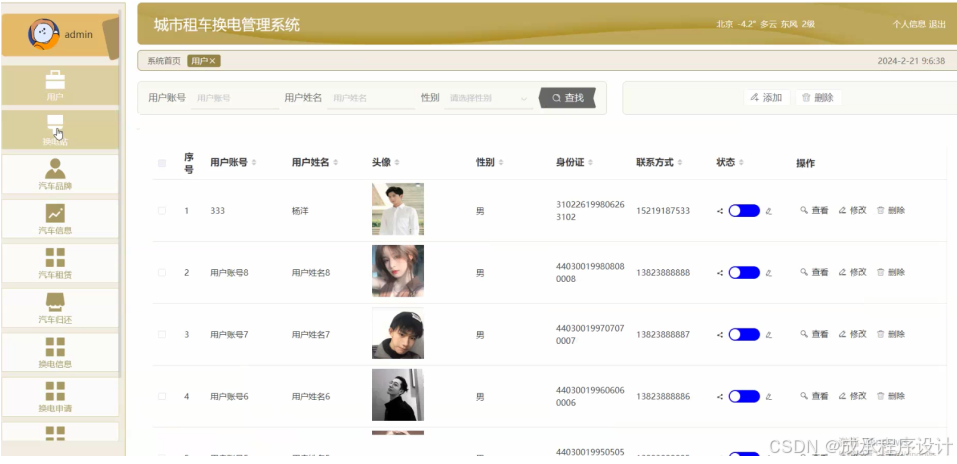Sort table by 身份证 column arrows
Image resolution: width=957 pixels, height=464 pixels.
tap(591, 162)
